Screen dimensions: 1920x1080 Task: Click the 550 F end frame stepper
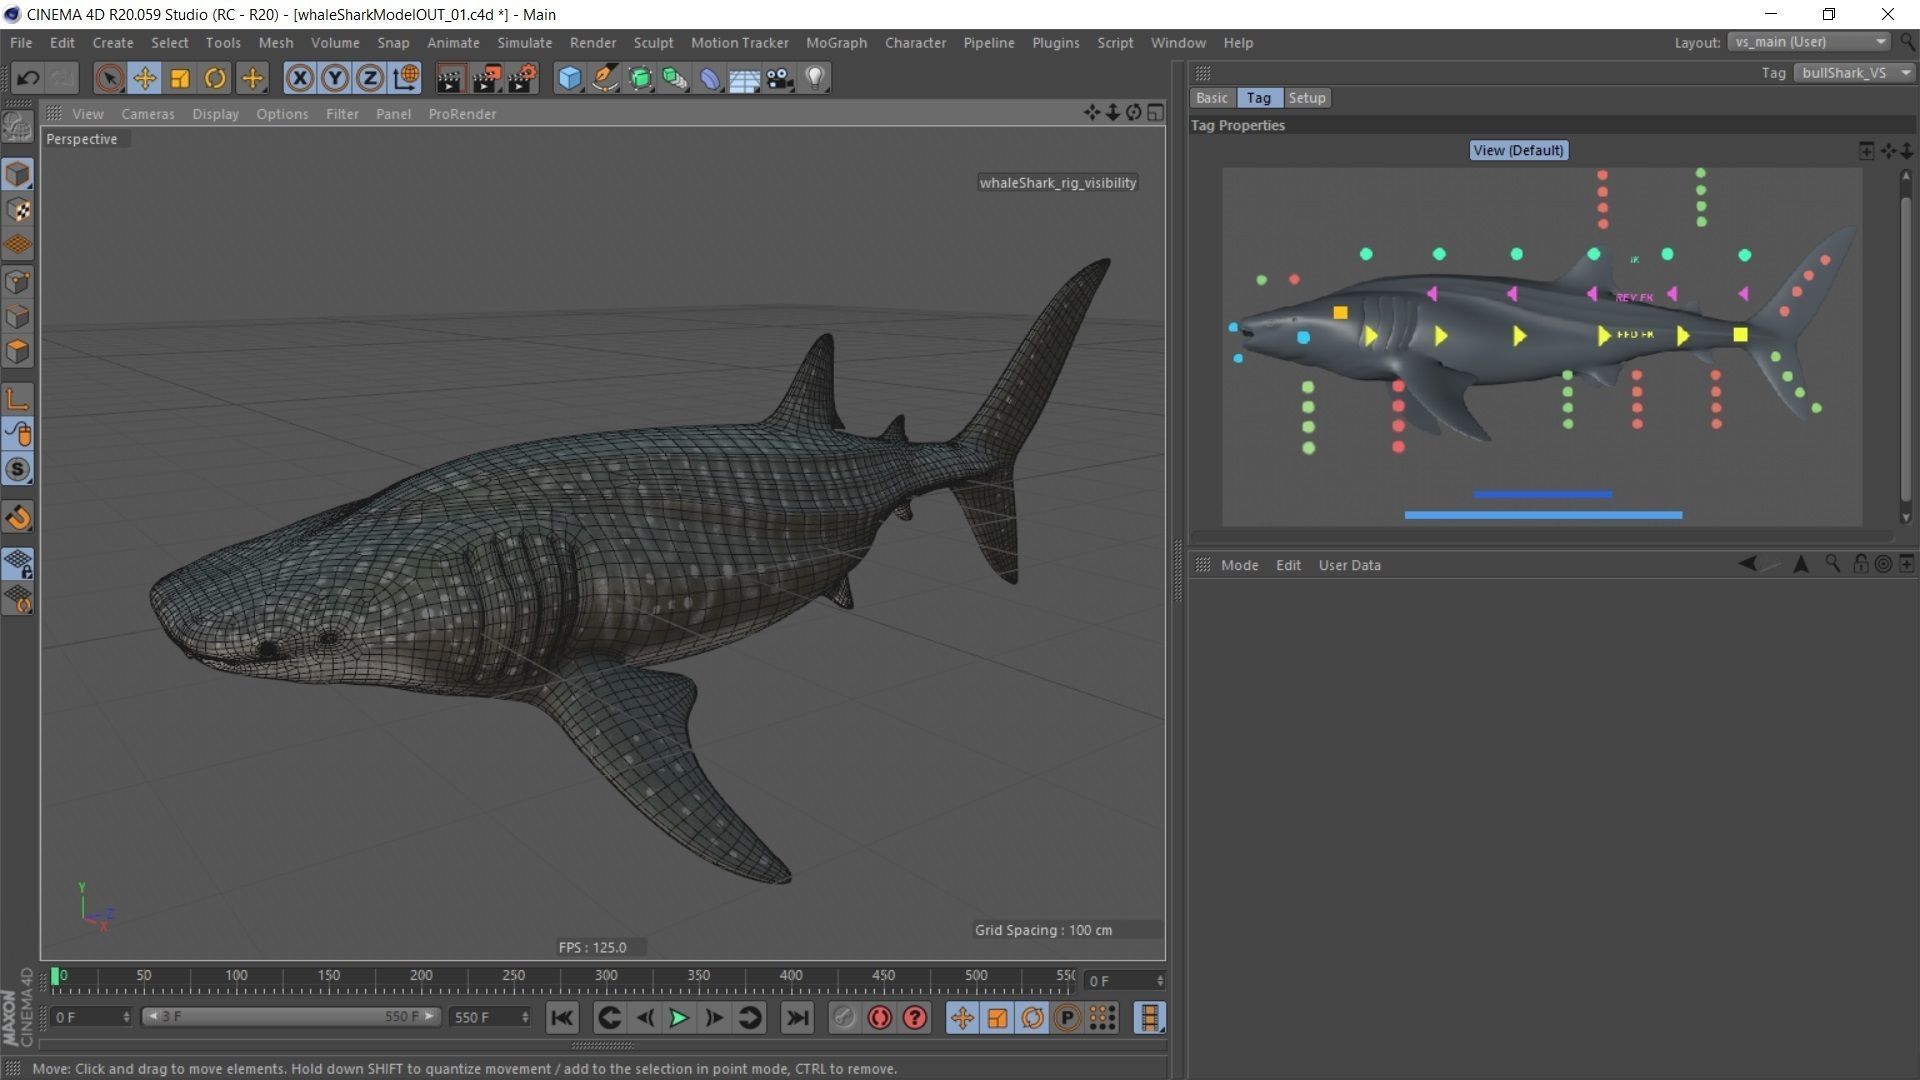pyautogui.click(x=525, y=1017)
